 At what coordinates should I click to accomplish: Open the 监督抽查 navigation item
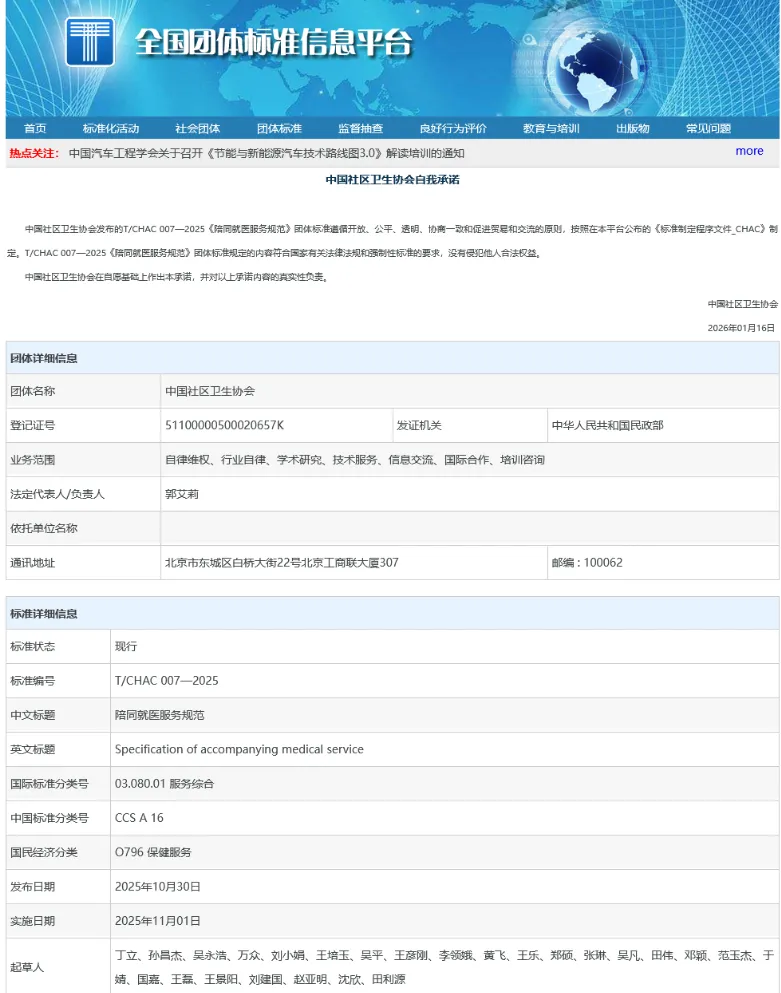click(x=360, y=128)
